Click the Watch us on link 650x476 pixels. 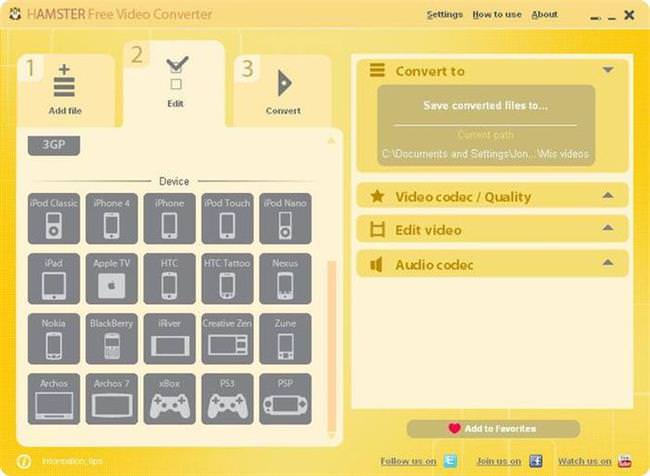pyautogui.click(x=585, y=461)
